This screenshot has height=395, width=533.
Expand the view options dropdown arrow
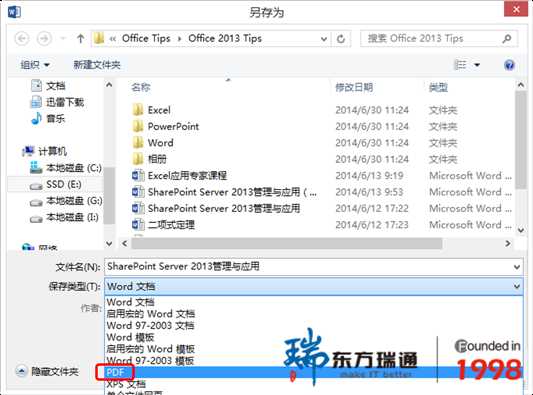[x=477, y=65]
